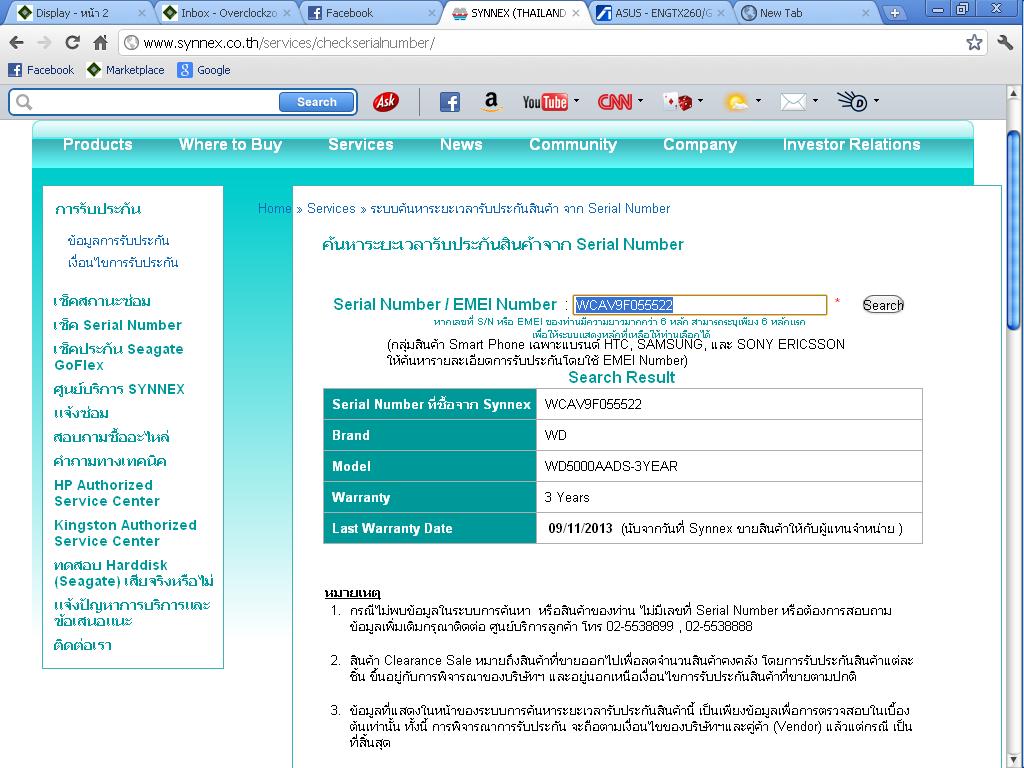Screen dimensions: 1024x768
Task: Open the แจ้งซ่อม sidebar link
Action: click(81, 413)
